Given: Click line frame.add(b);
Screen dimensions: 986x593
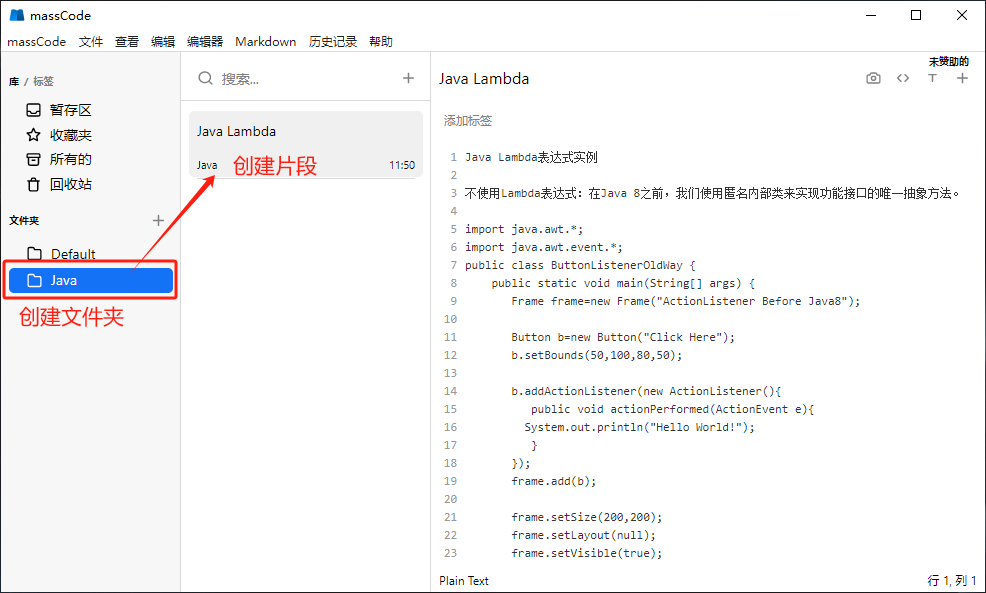Looking at the screenshot, I should 553,481.
